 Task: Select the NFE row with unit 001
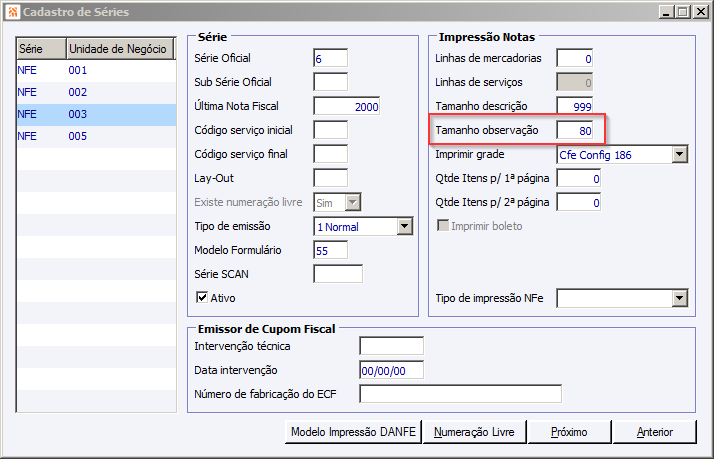click(90, 71)
